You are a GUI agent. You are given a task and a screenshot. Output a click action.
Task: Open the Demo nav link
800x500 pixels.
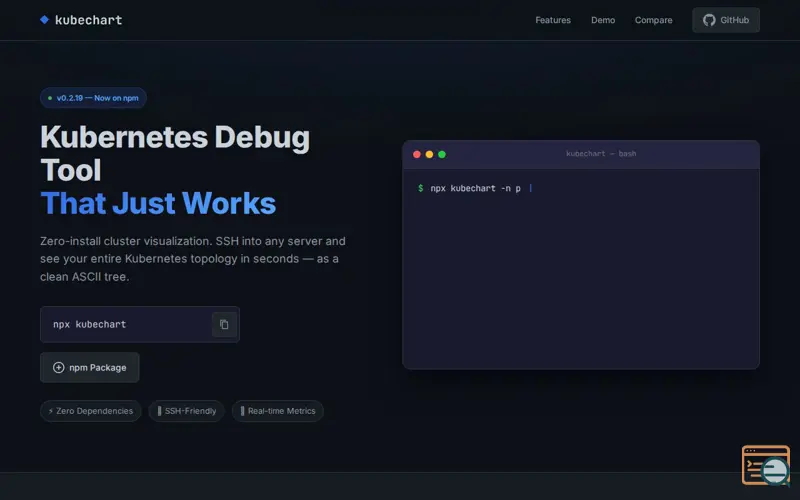point(603,20)
